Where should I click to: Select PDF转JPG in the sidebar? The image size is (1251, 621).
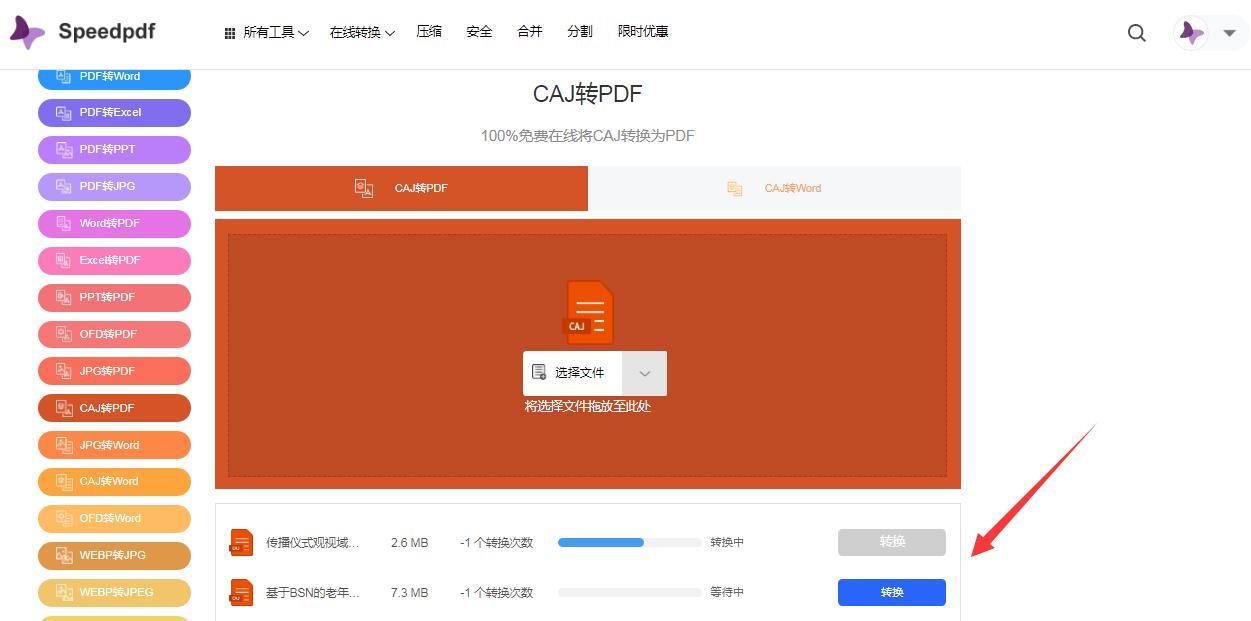pos(114,187)
